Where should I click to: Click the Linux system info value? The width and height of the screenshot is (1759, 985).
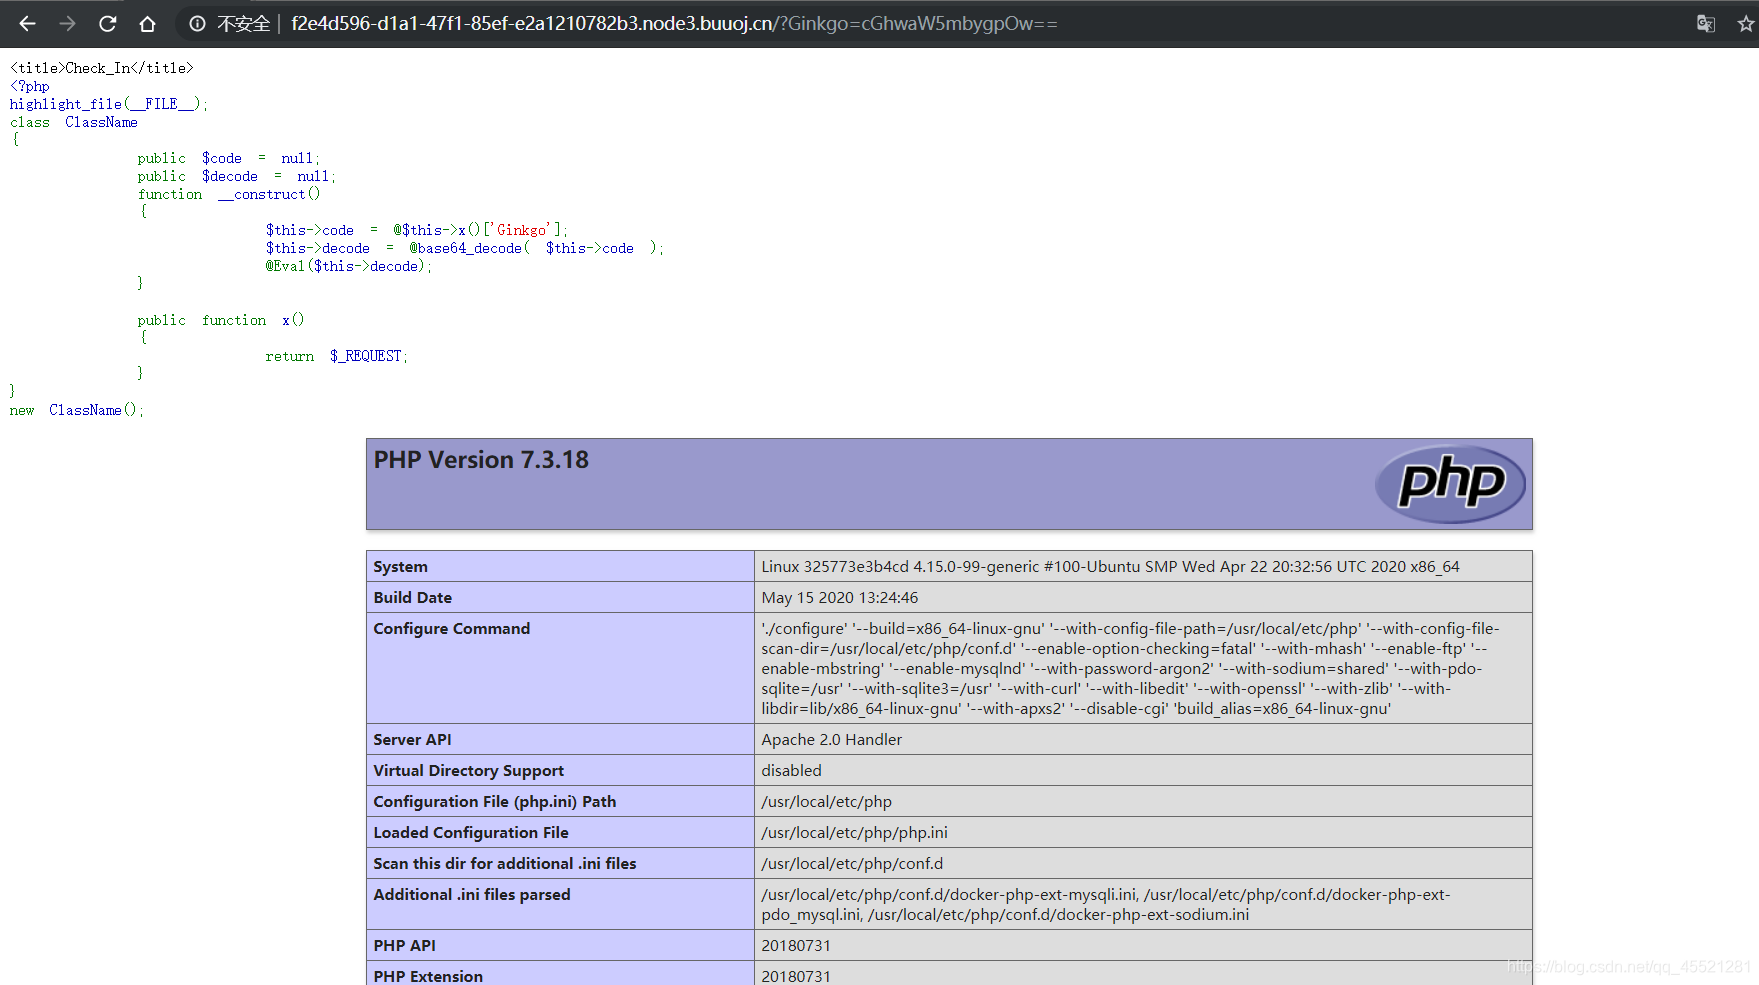click(1110, 567)
